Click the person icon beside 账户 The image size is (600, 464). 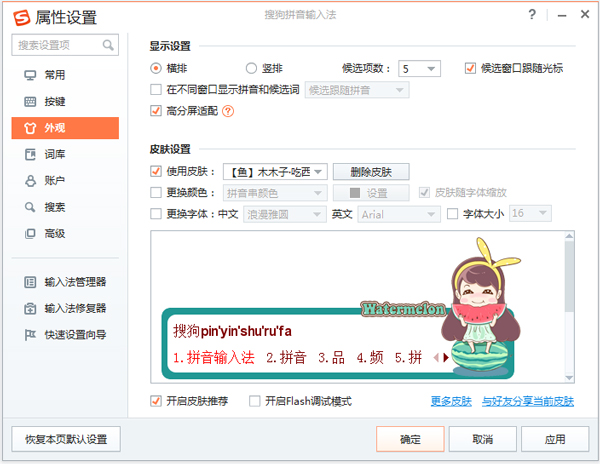pos(30,181)
